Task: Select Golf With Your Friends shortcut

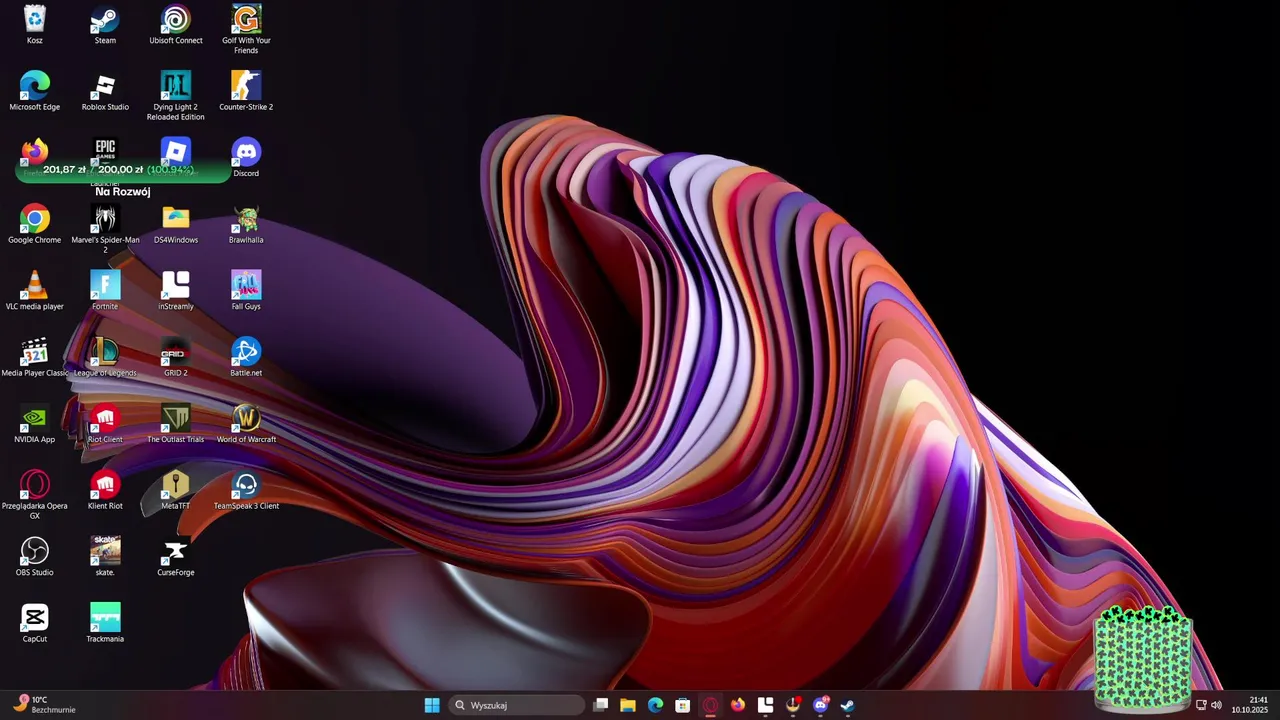Action: (x=246, y=30)
